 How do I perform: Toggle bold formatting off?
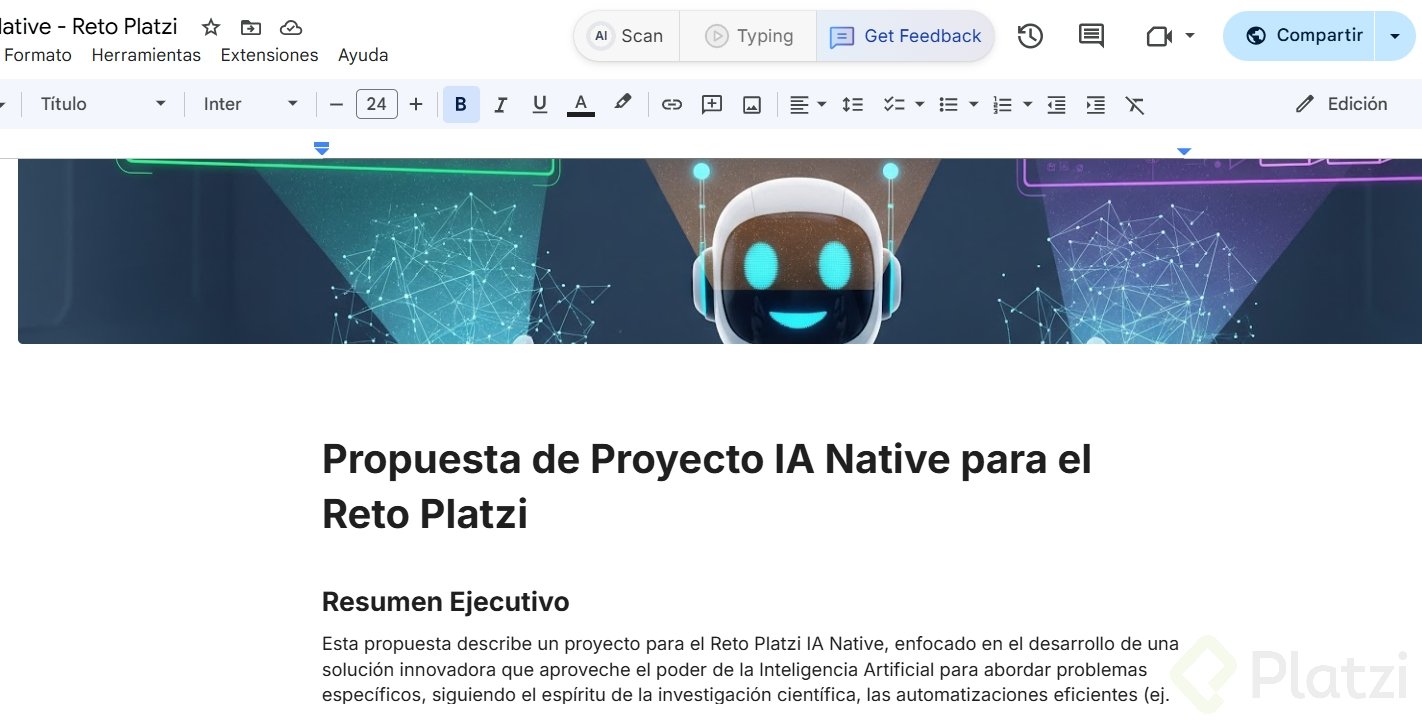click(x=461, y=104)
